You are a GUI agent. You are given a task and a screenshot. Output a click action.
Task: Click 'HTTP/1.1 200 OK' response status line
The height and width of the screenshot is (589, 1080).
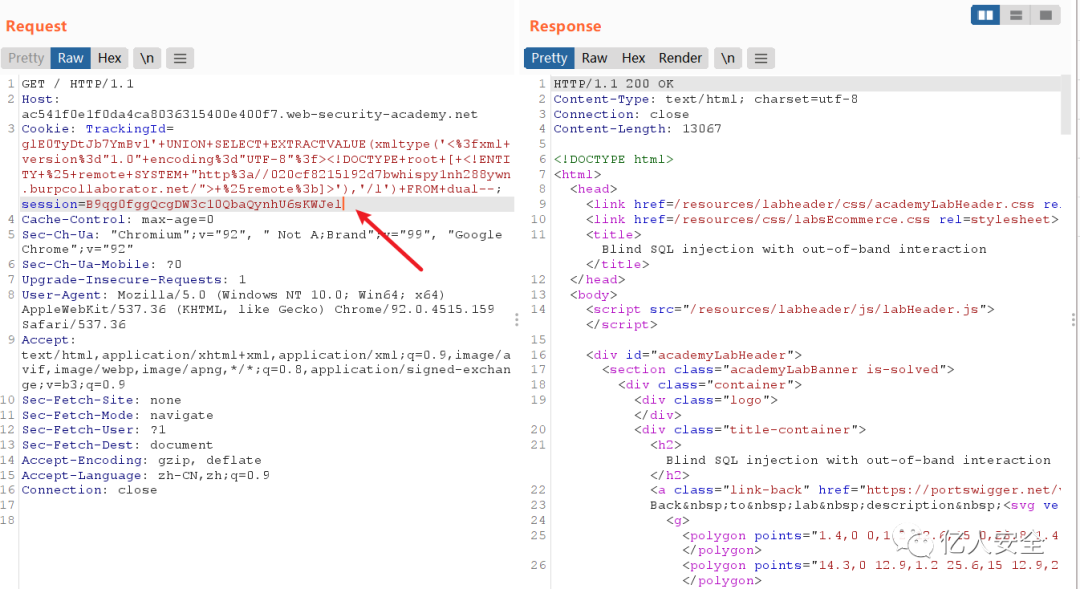pos(614,84)
